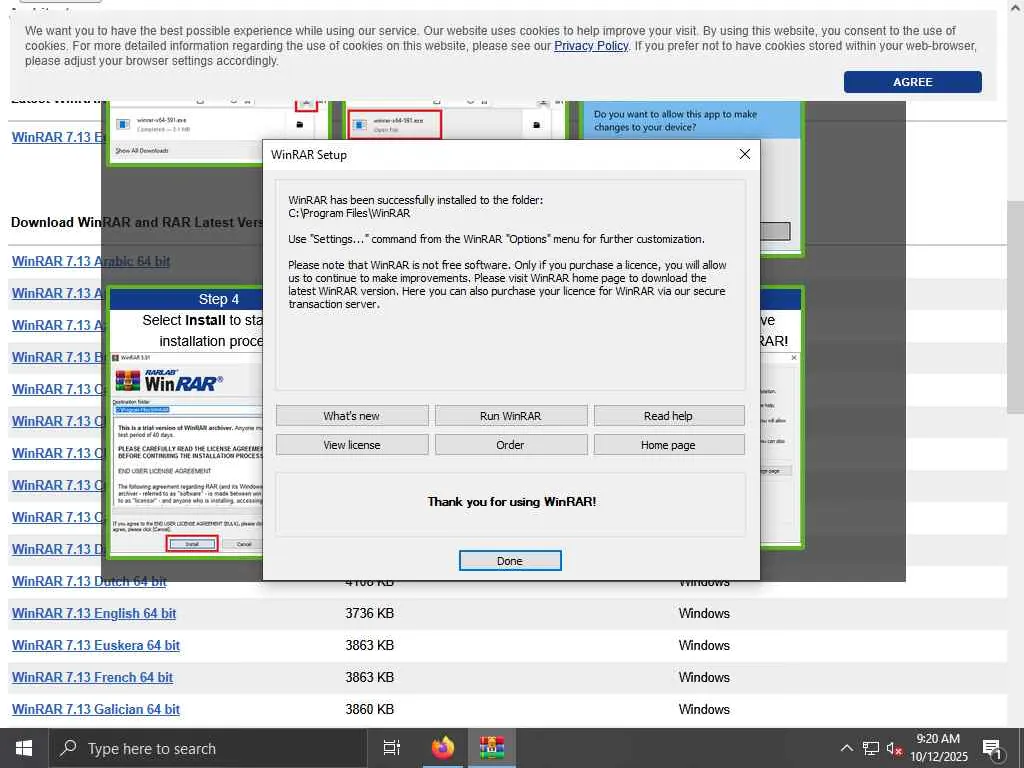Launch Run WinRAR button

511,416
